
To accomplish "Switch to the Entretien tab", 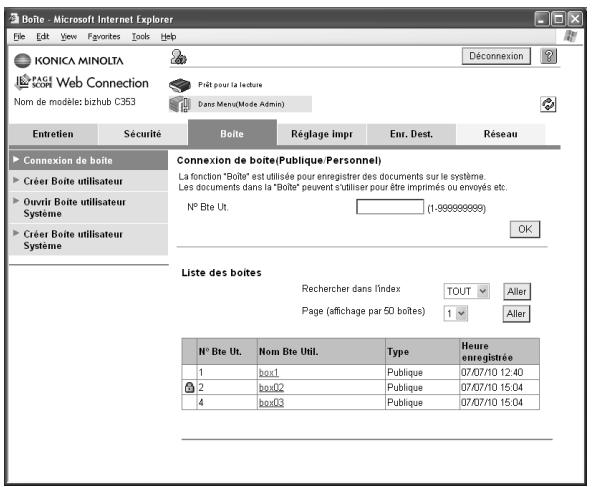I will [x=53, y=134].
